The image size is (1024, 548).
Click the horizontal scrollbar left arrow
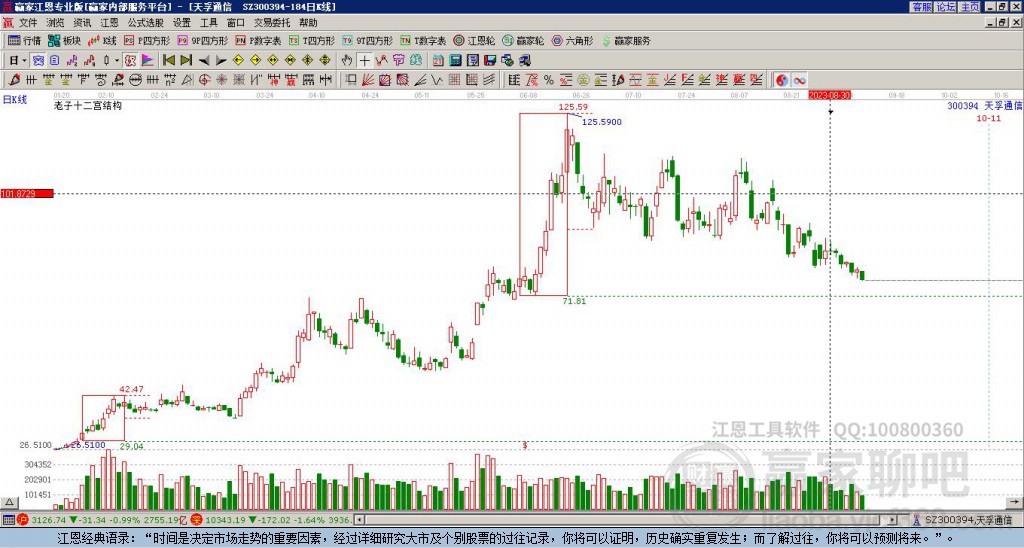[x=359, y=520]
